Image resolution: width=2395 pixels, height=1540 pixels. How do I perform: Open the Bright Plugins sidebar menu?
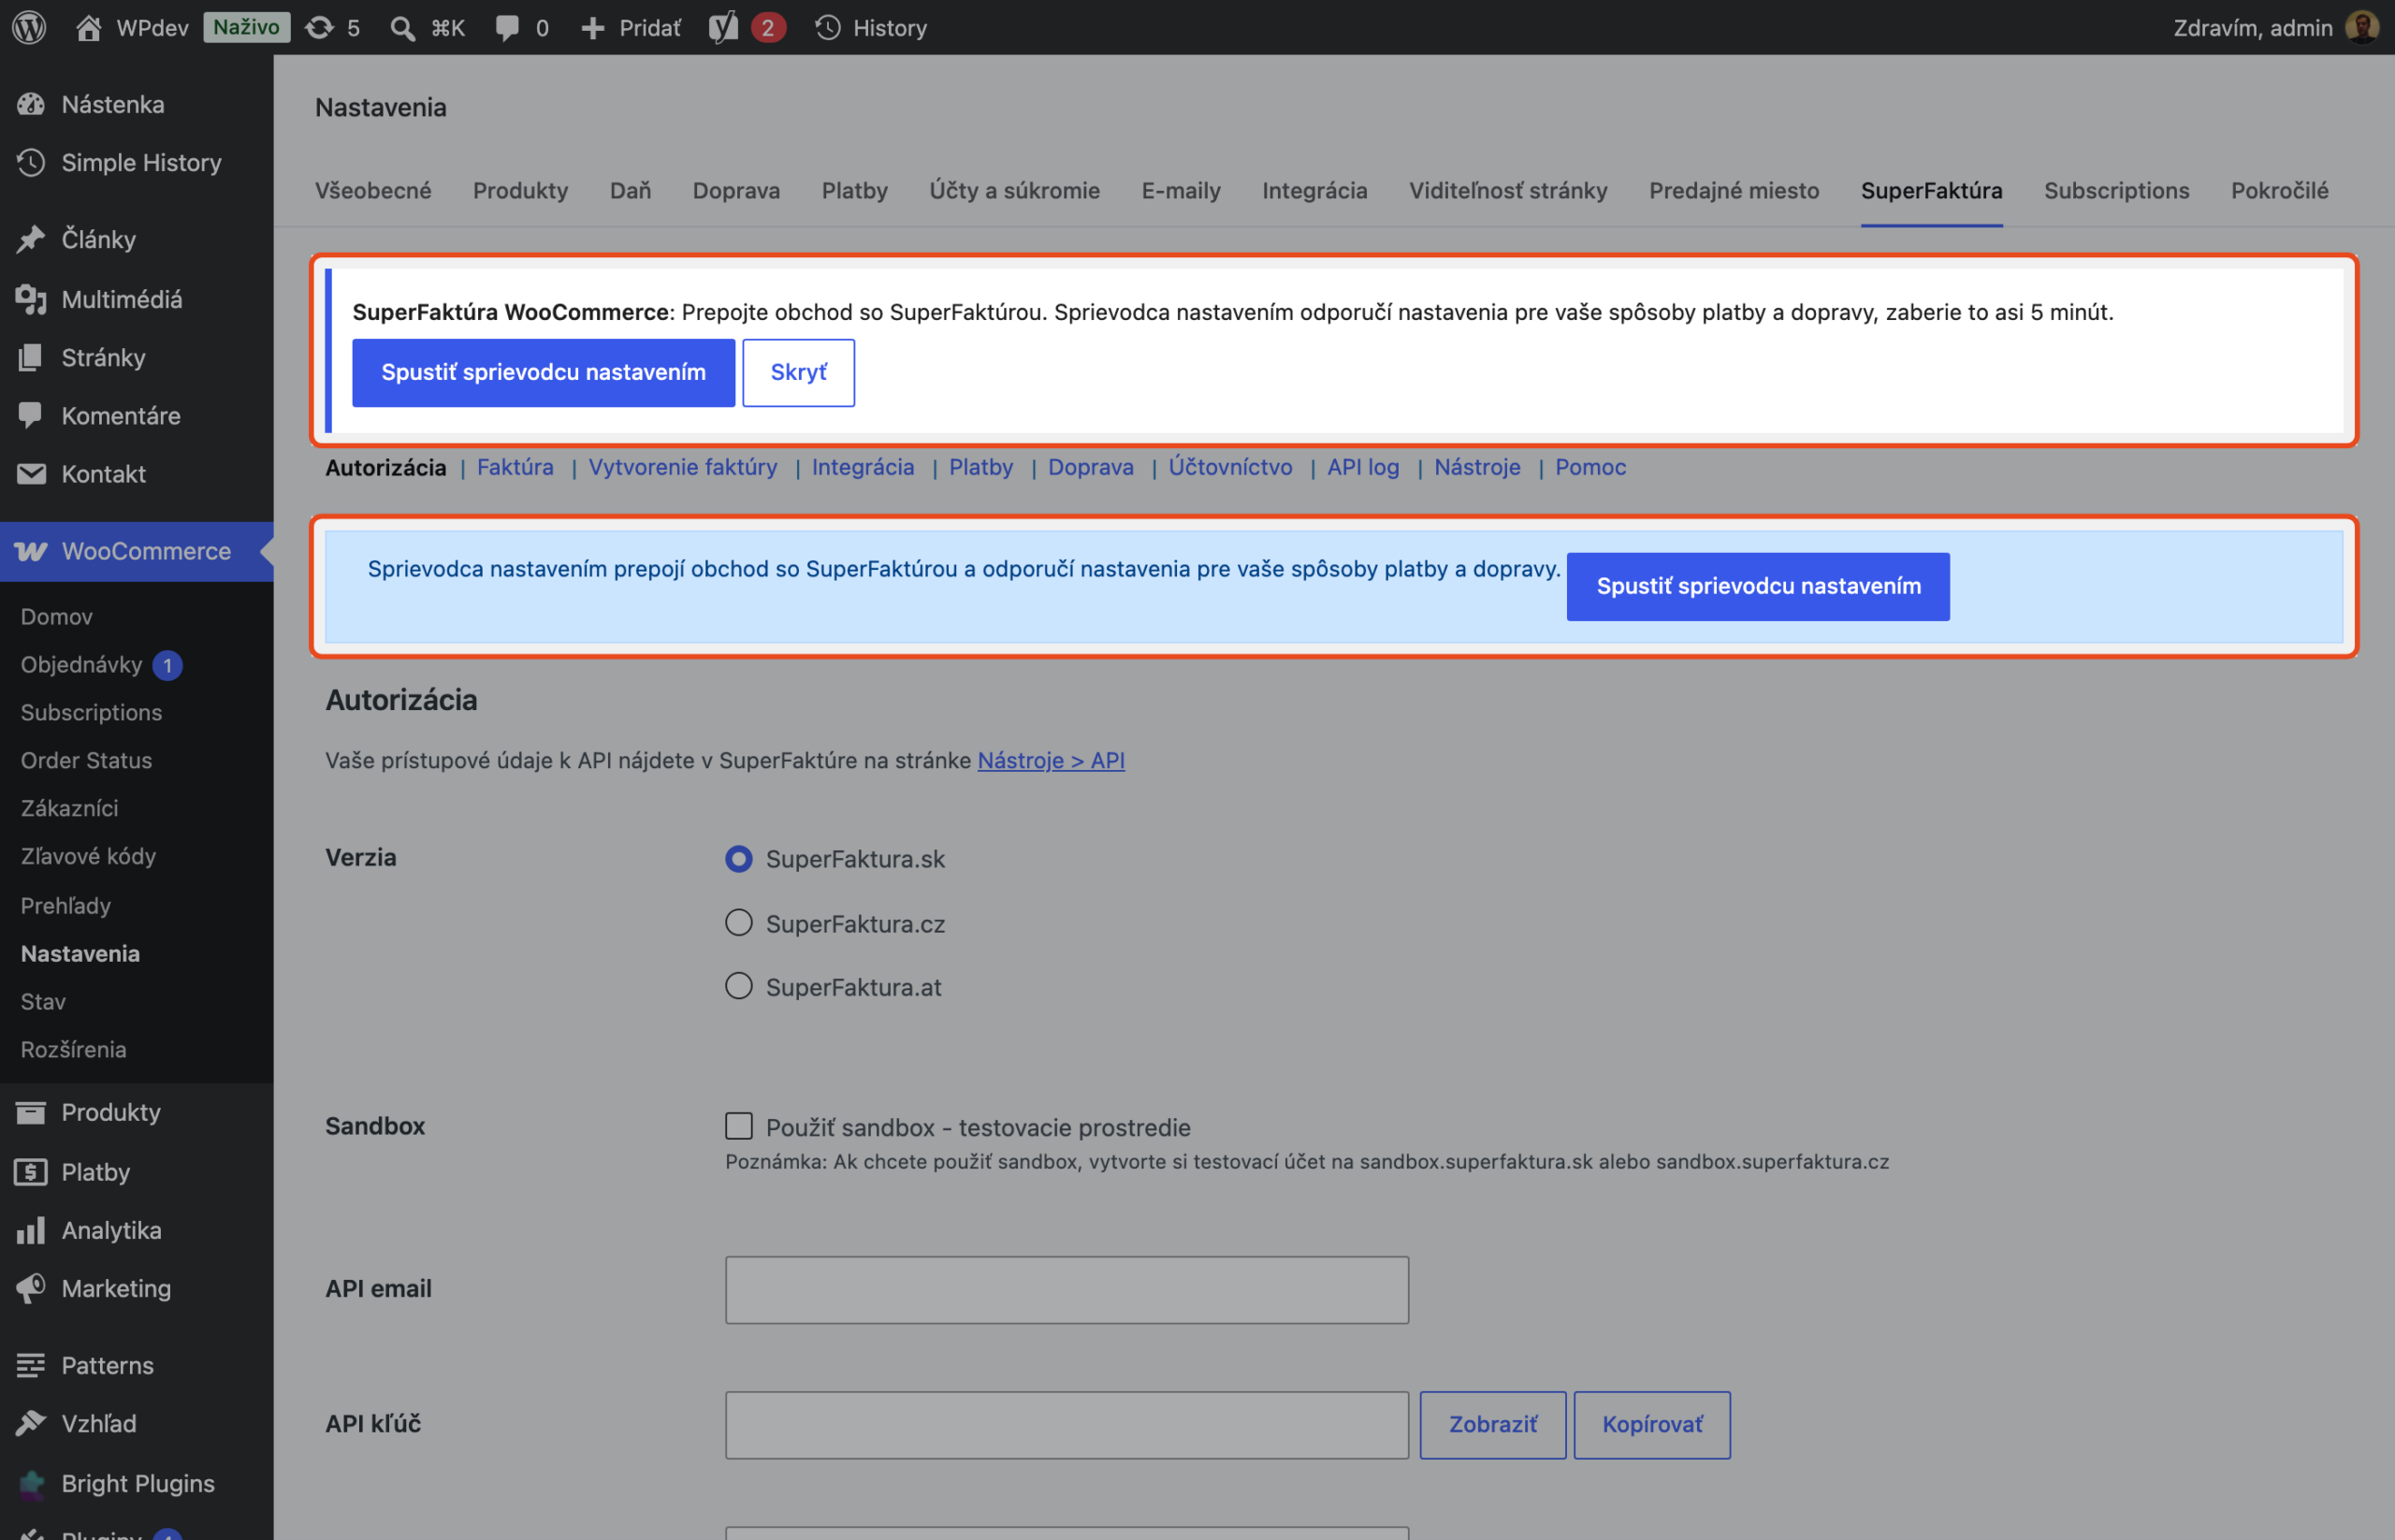[136, 1483]
